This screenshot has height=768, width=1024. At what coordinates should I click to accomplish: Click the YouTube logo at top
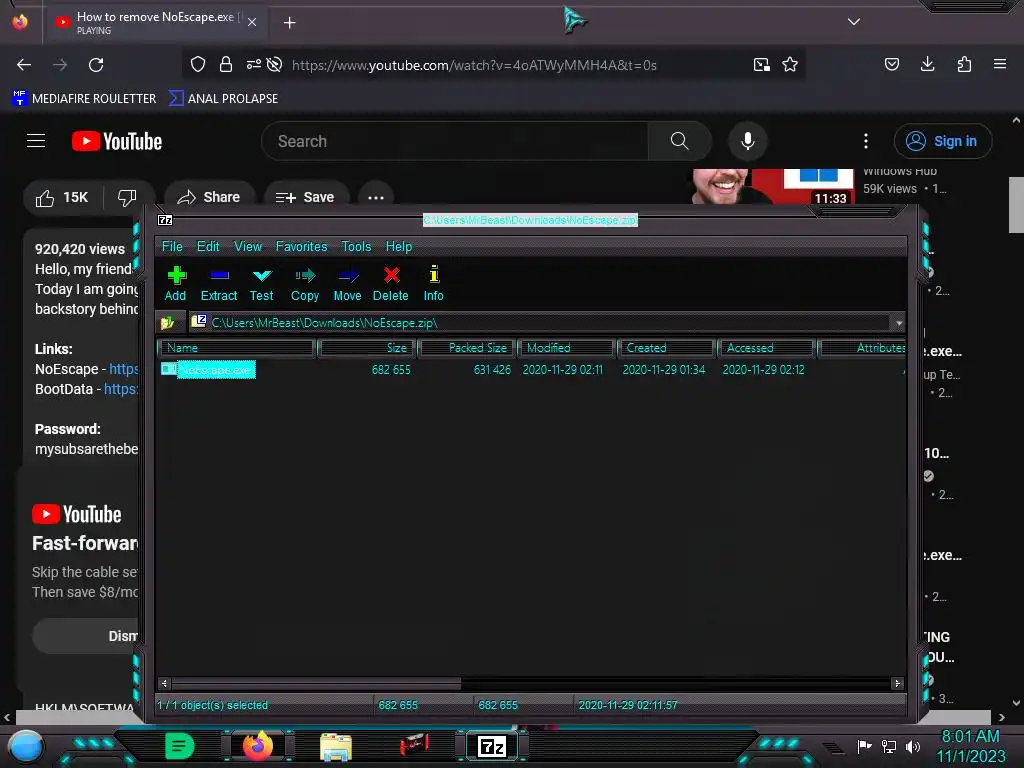[117, 141]
